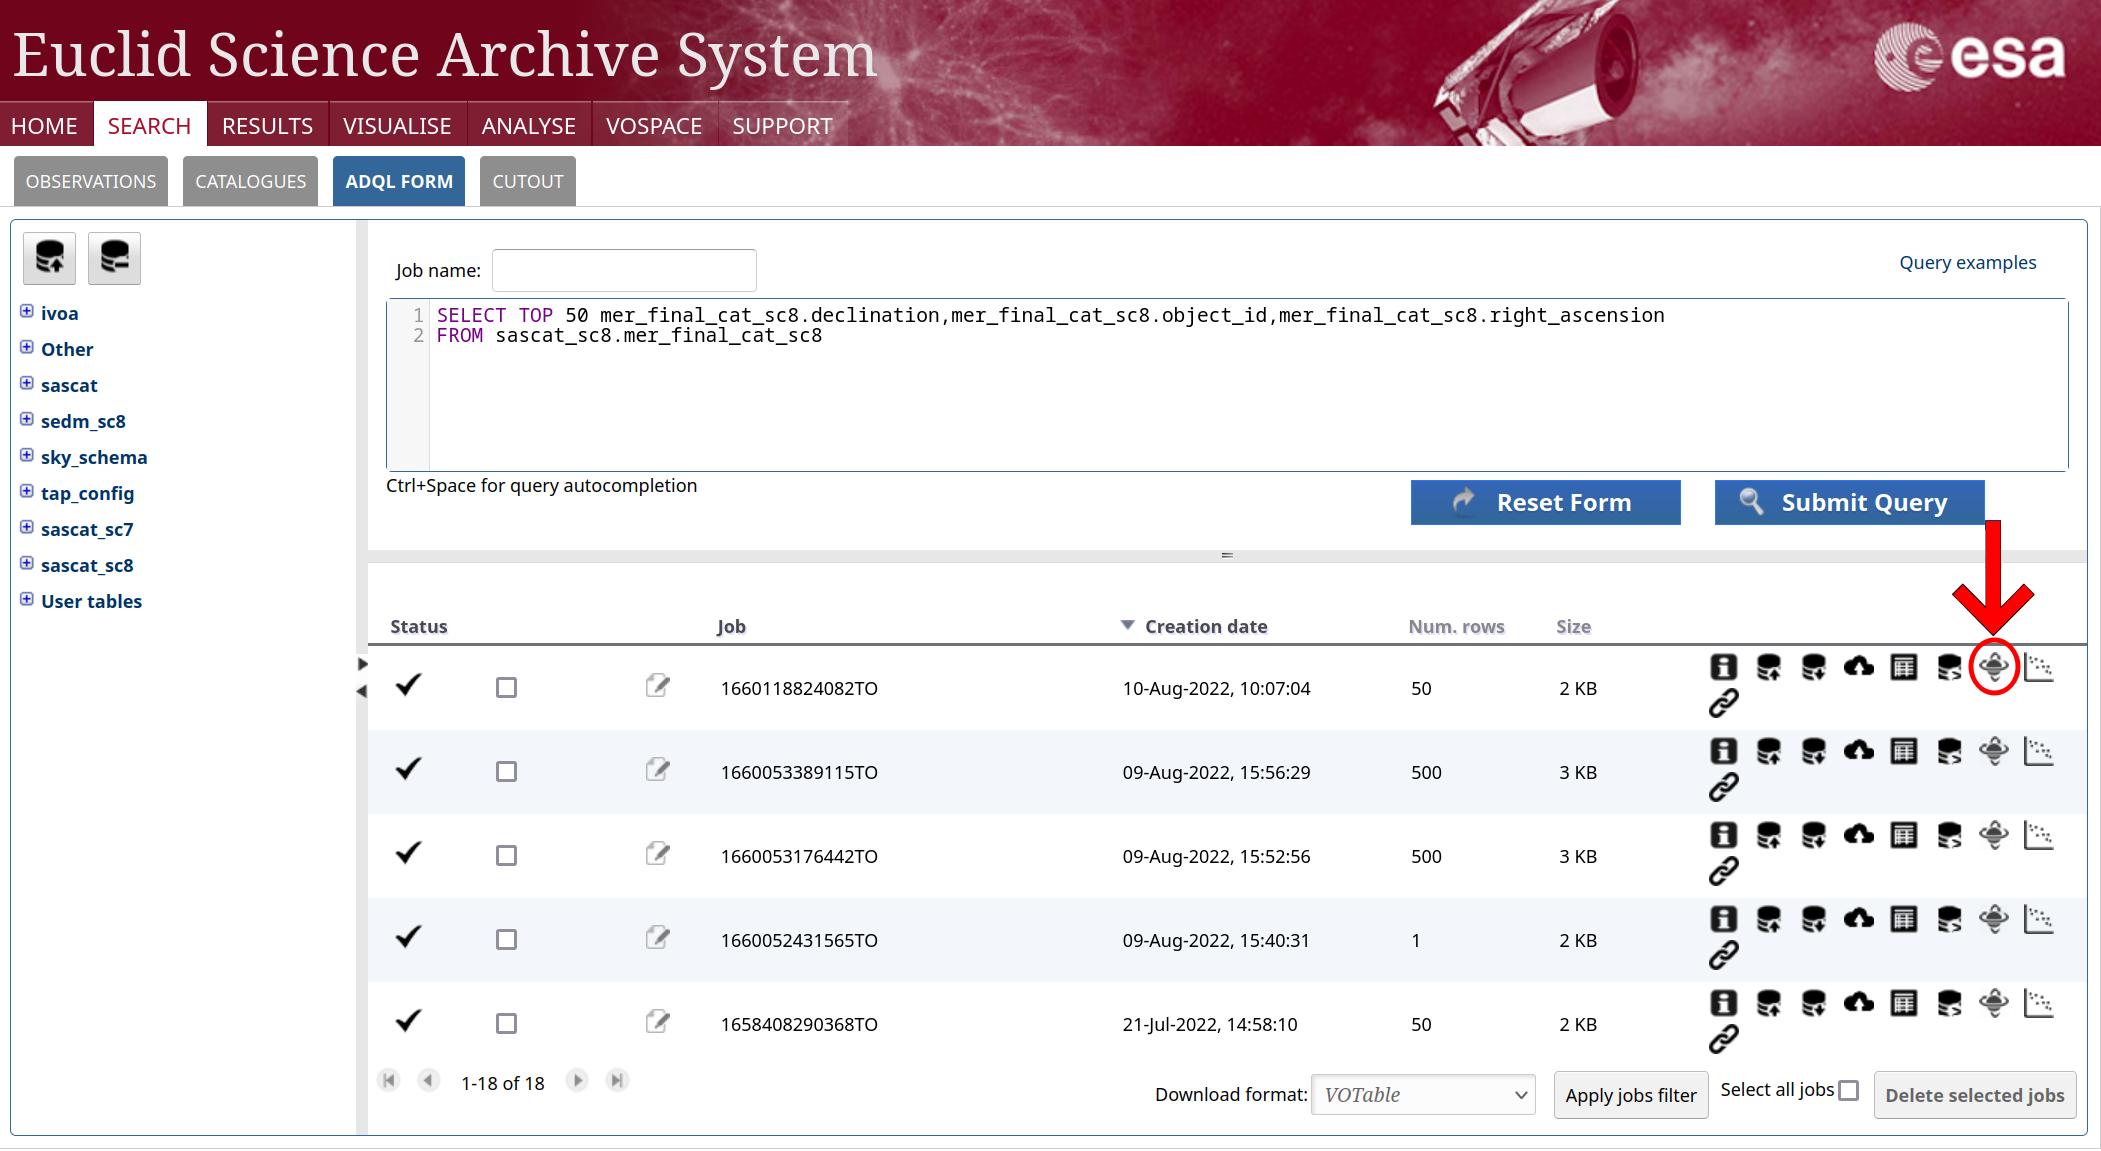Click chain link icon for job 1660118824082TO
Viewport: 2101px width, 1151px height.
(x=1723, y=704)
